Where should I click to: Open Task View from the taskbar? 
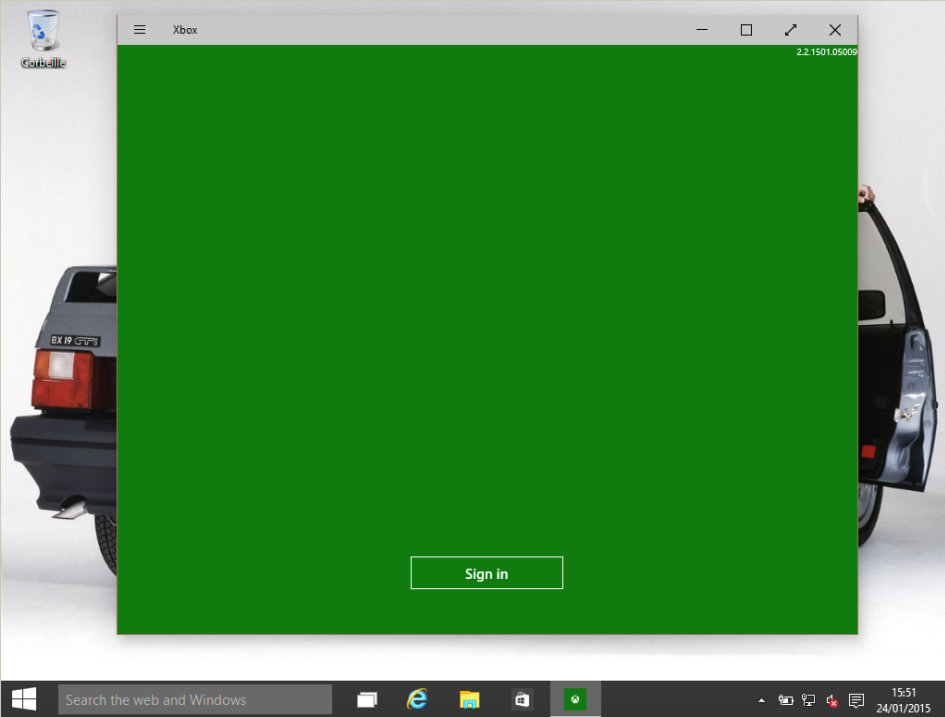[367, 699]
